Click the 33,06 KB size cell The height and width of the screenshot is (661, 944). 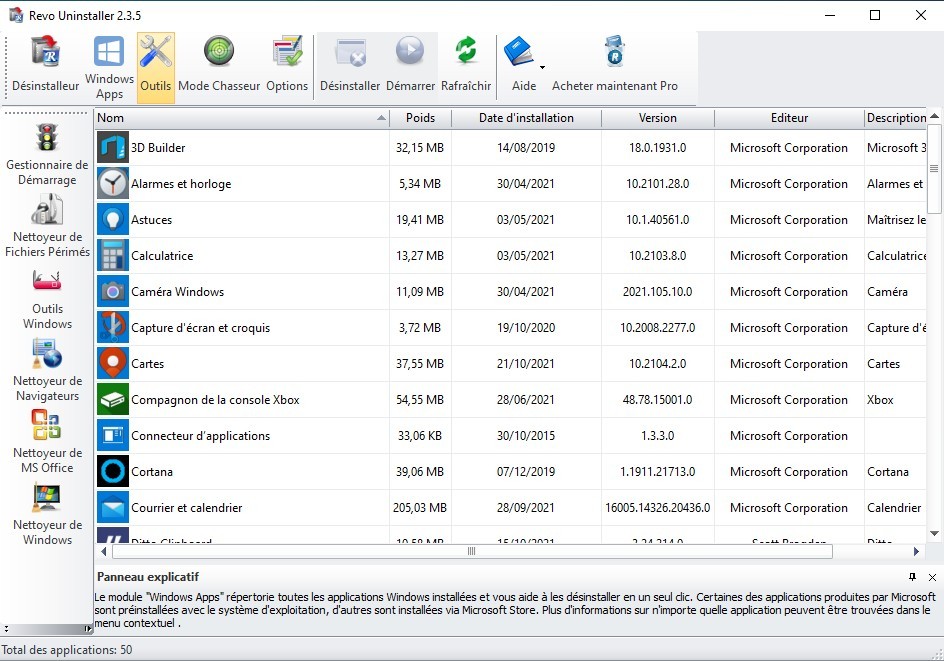(420, 436)
